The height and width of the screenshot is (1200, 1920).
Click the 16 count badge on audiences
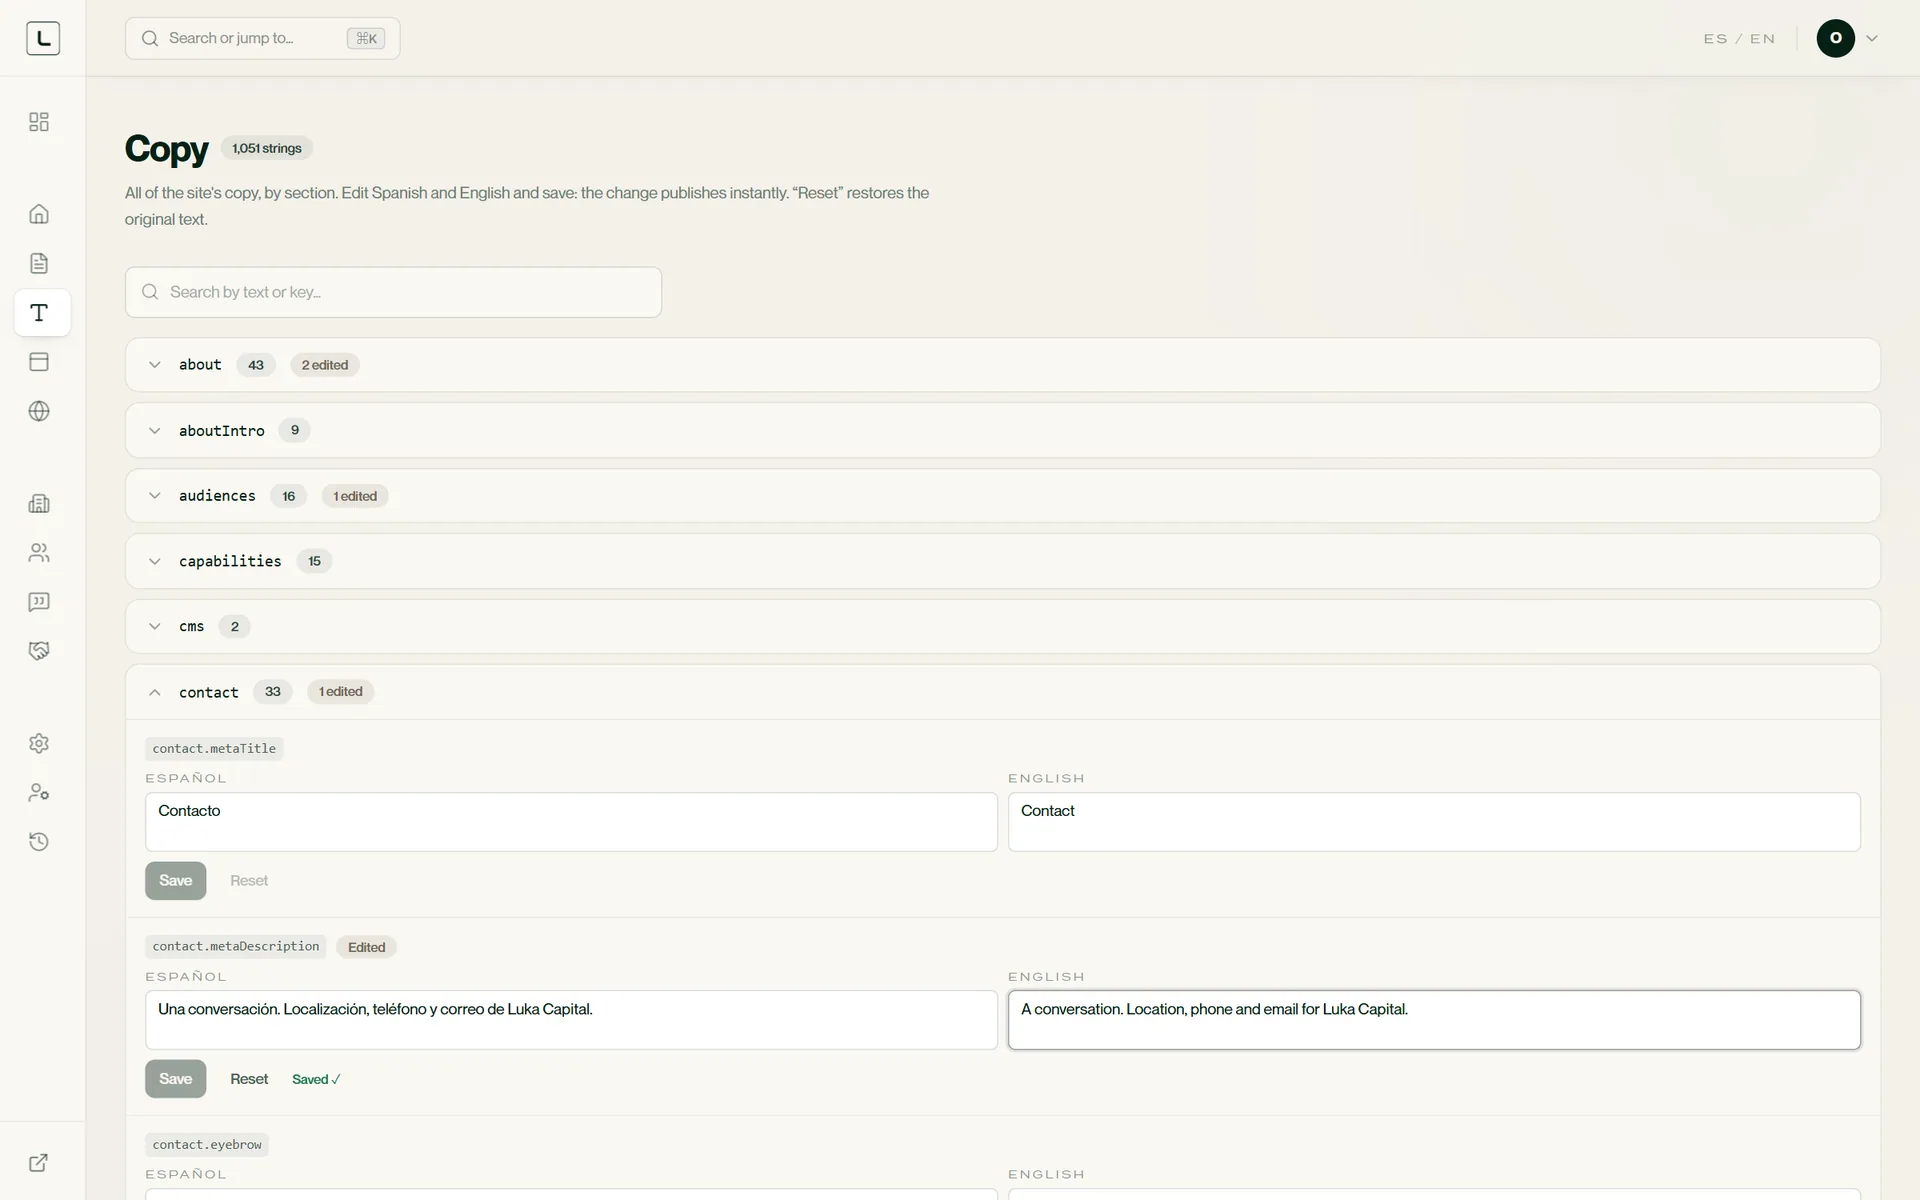point(289,496)
